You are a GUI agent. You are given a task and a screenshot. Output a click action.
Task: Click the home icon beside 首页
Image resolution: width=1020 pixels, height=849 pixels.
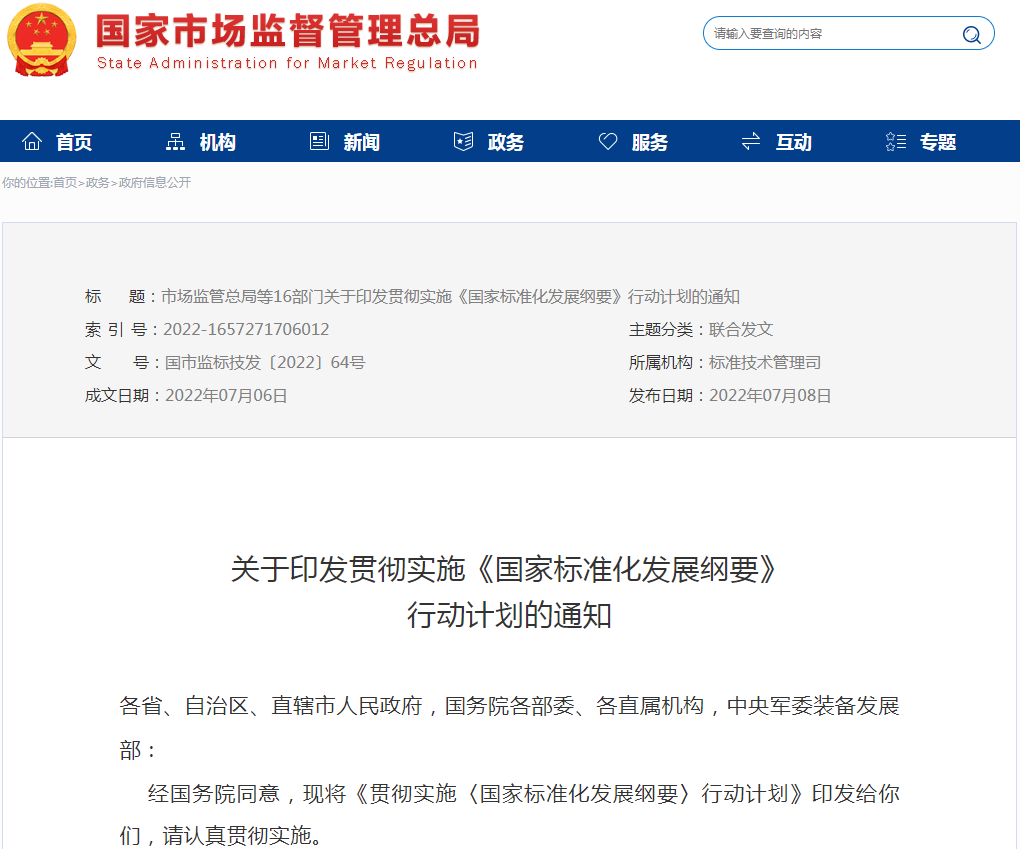click(x=33, y=140)
